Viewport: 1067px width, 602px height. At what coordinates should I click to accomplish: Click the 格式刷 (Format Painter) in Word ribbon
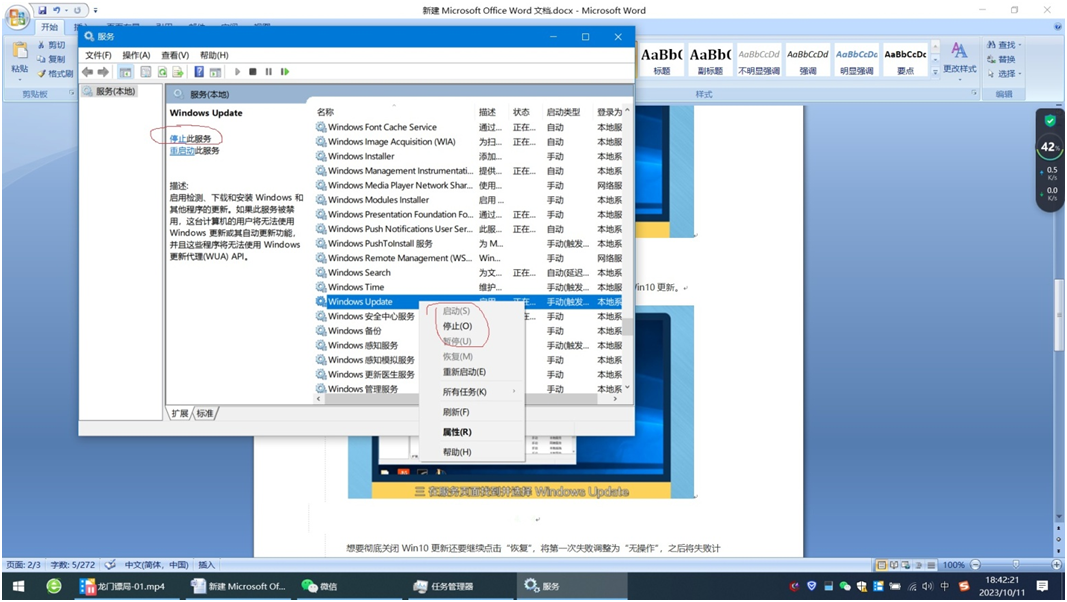tap(55, 73)
